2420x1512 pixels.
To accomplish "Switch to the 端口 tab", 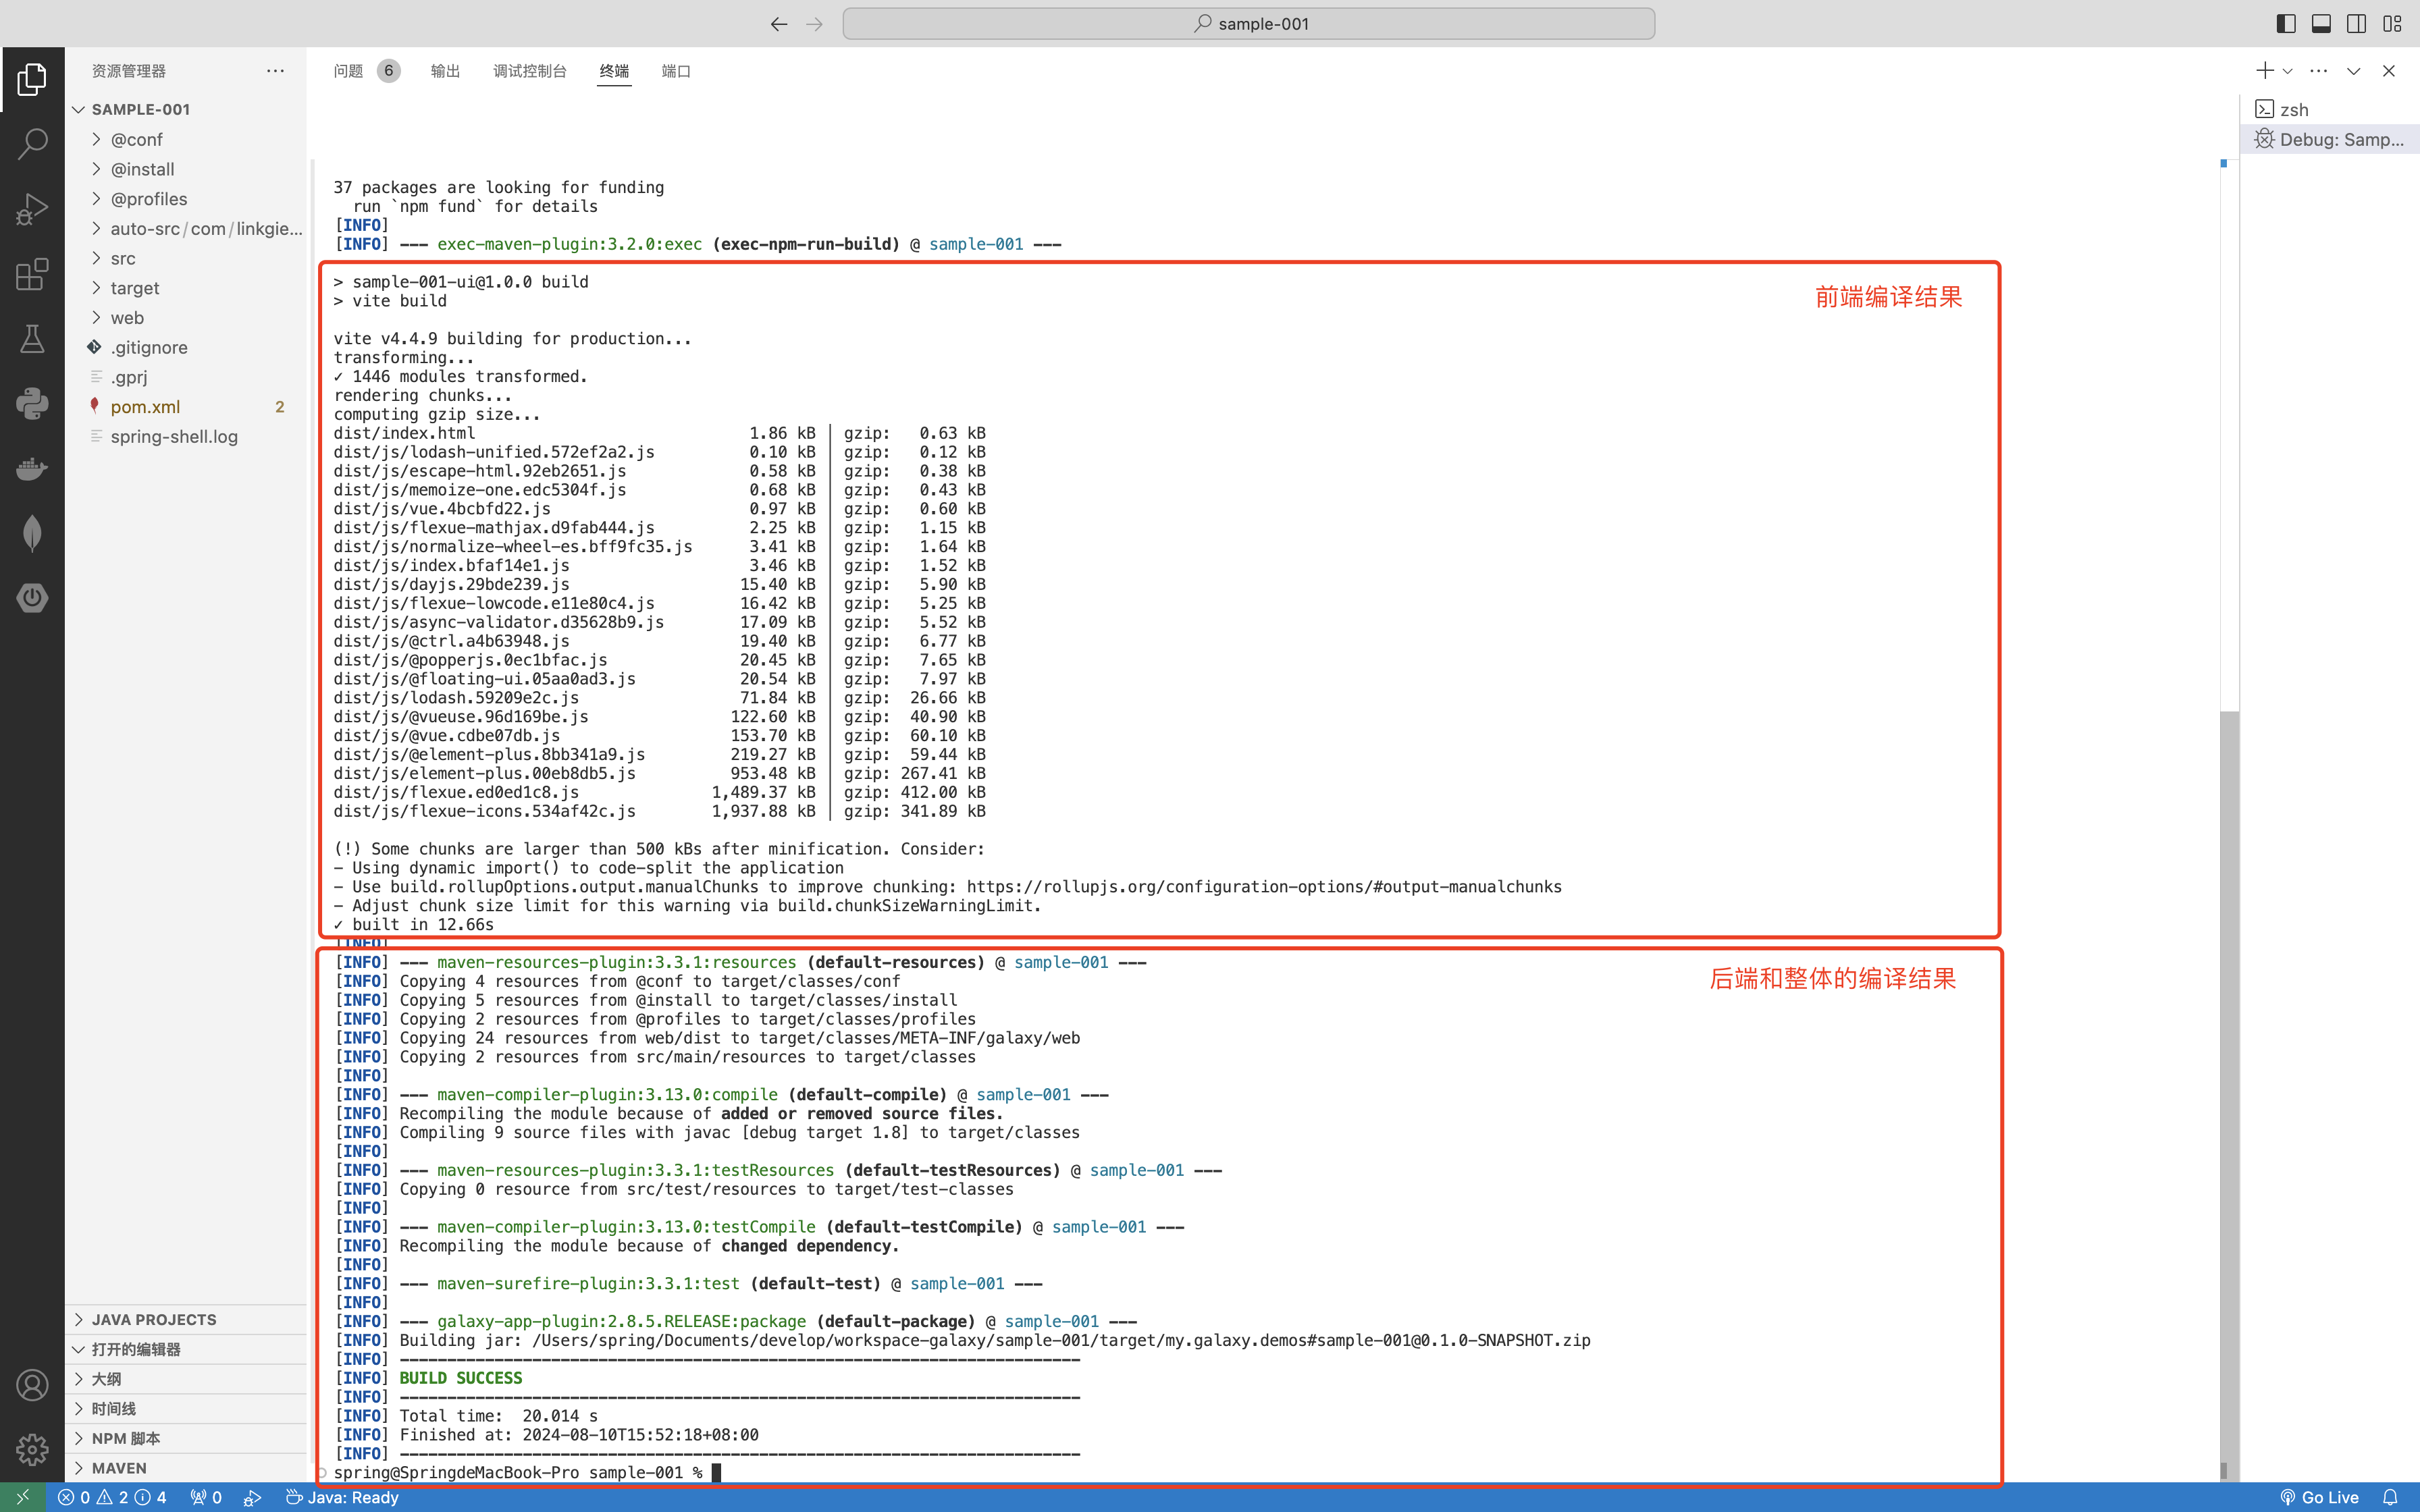I will click(x=676, y=71).
